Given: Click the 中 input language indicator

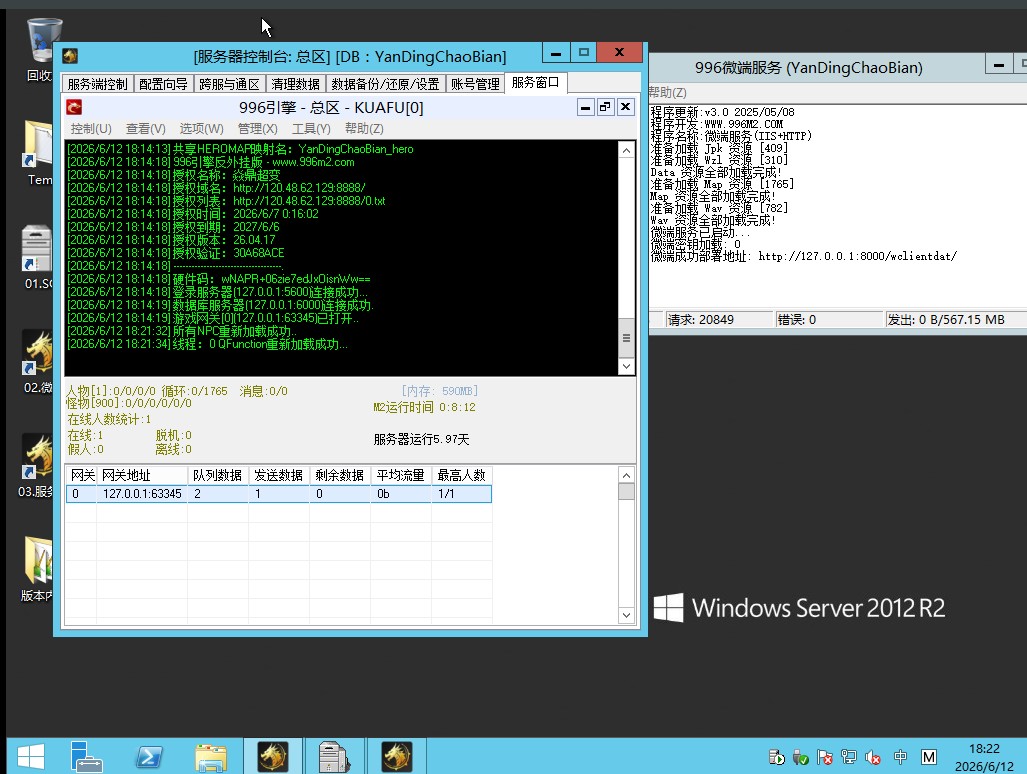Looking at the screenshot, I should 901,758.
